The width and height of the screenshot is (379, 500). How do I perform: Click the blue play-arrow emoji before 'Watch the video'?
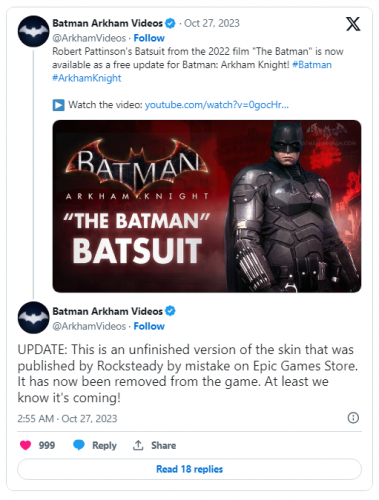tap(58, 105)
